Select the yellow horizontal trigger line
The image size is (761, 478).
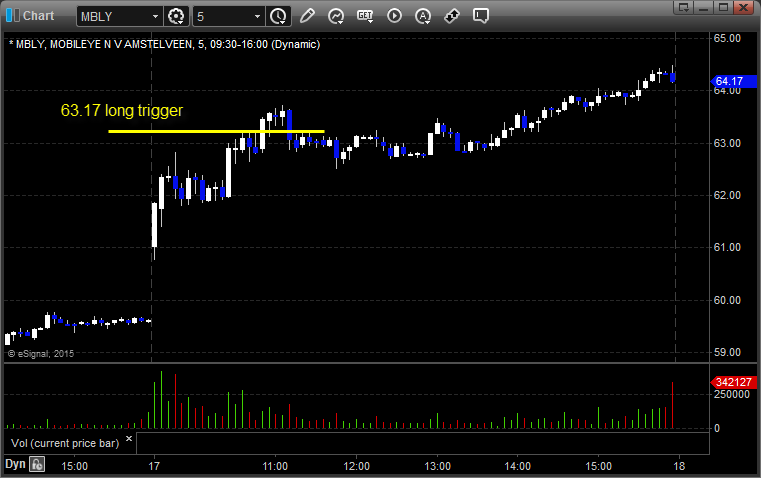pos(216,131)
